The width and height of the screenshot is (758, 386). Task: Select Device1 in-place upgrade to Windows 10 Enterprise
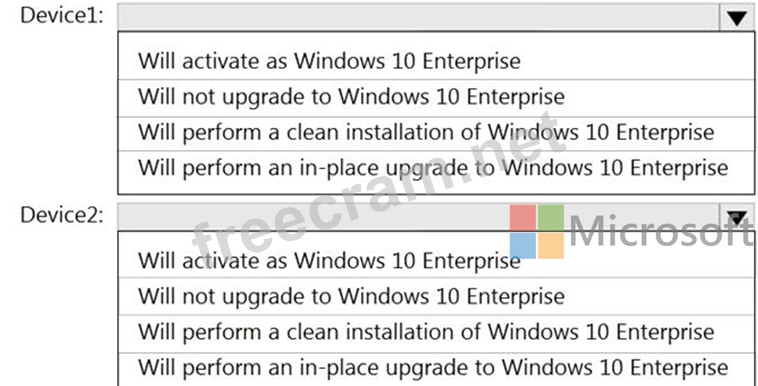point(436,169)
